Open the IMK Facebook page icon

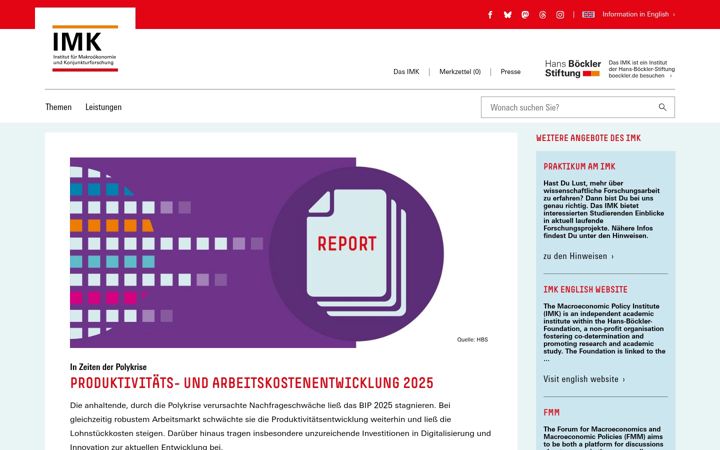point(490,15)
